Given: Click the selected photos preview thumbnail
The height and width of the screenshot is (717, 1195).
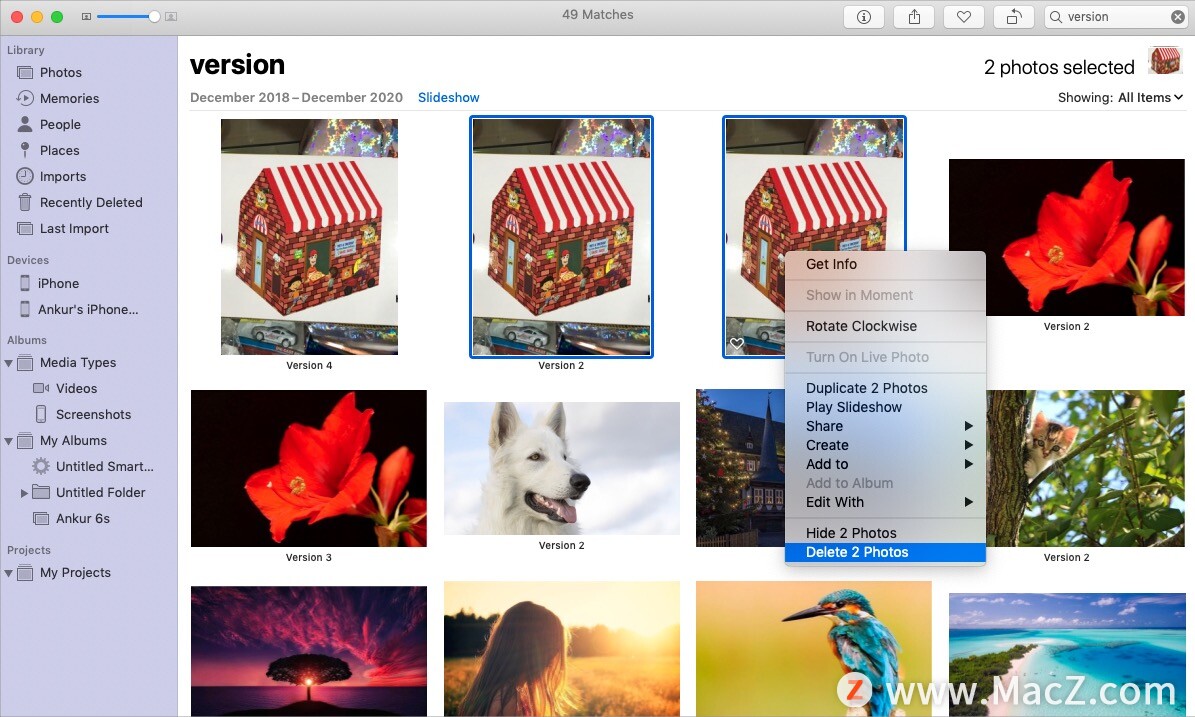Looking at the screenshot, I should pos(1165,60).
